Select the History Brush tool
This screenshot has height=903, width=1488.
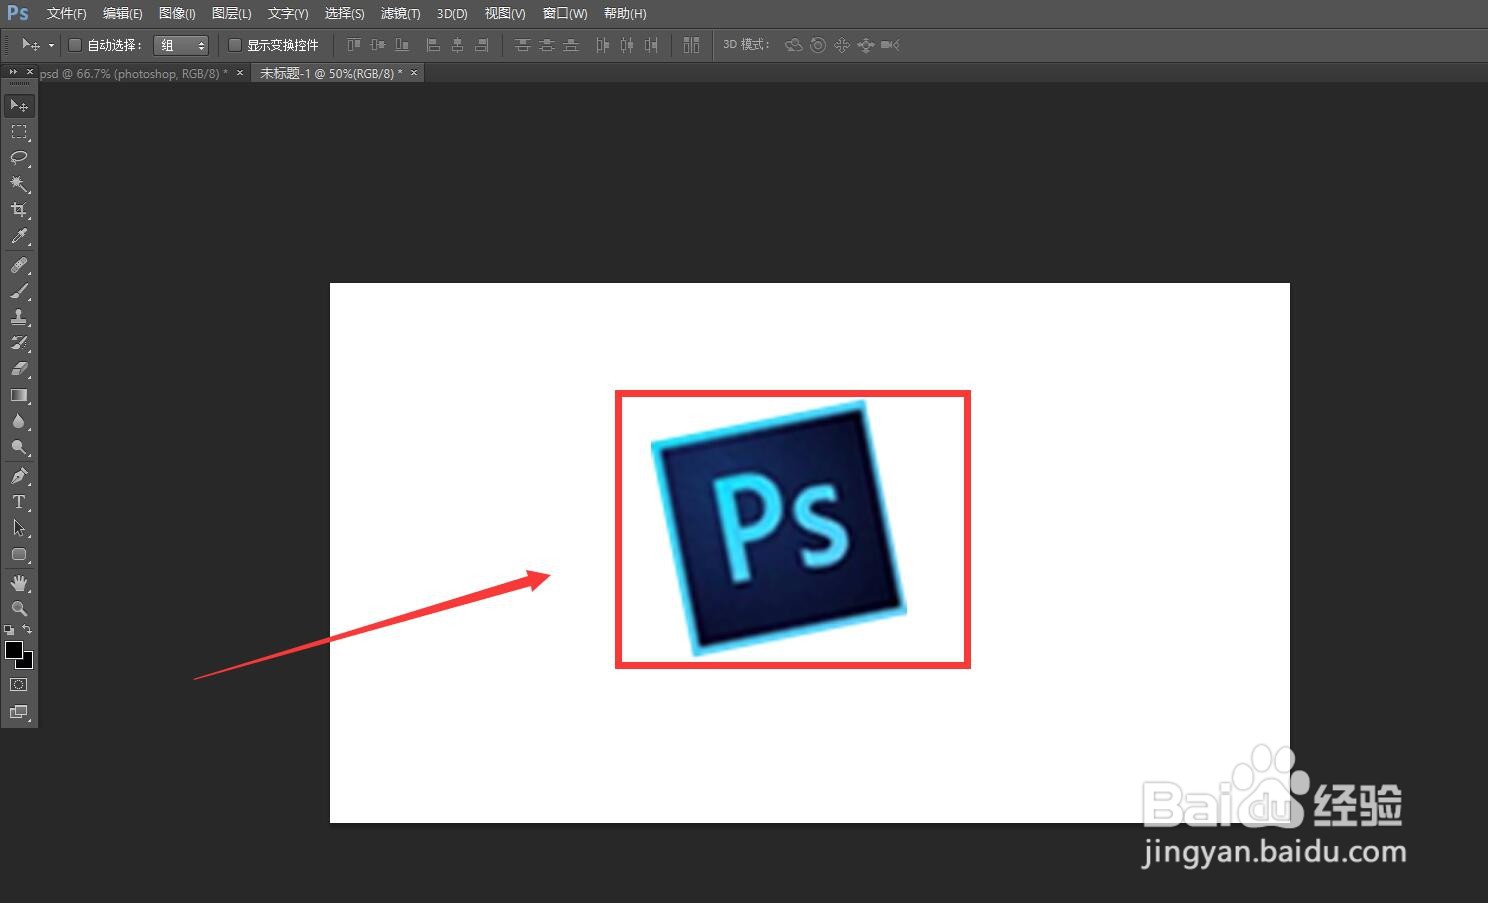(19, 343)
